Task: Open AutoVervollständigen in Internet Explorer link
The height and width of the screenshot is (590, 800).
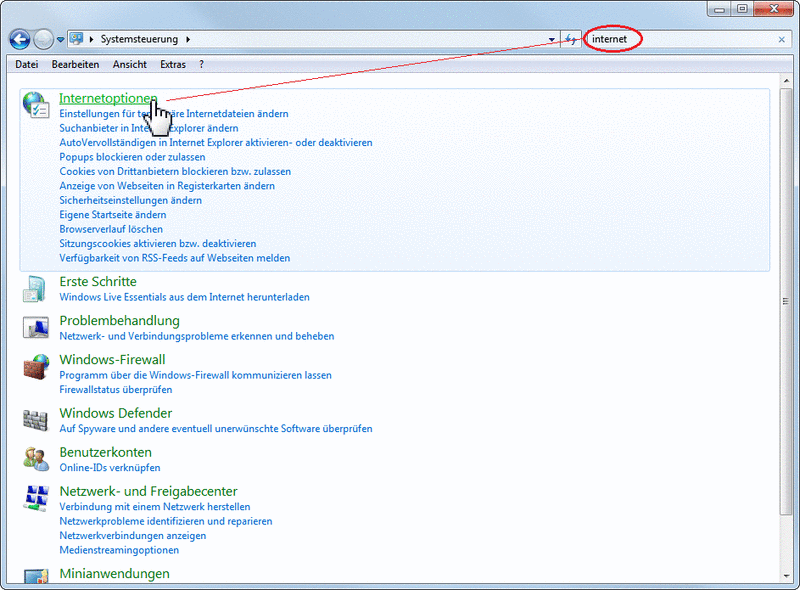Action: [x=216, y=142]
